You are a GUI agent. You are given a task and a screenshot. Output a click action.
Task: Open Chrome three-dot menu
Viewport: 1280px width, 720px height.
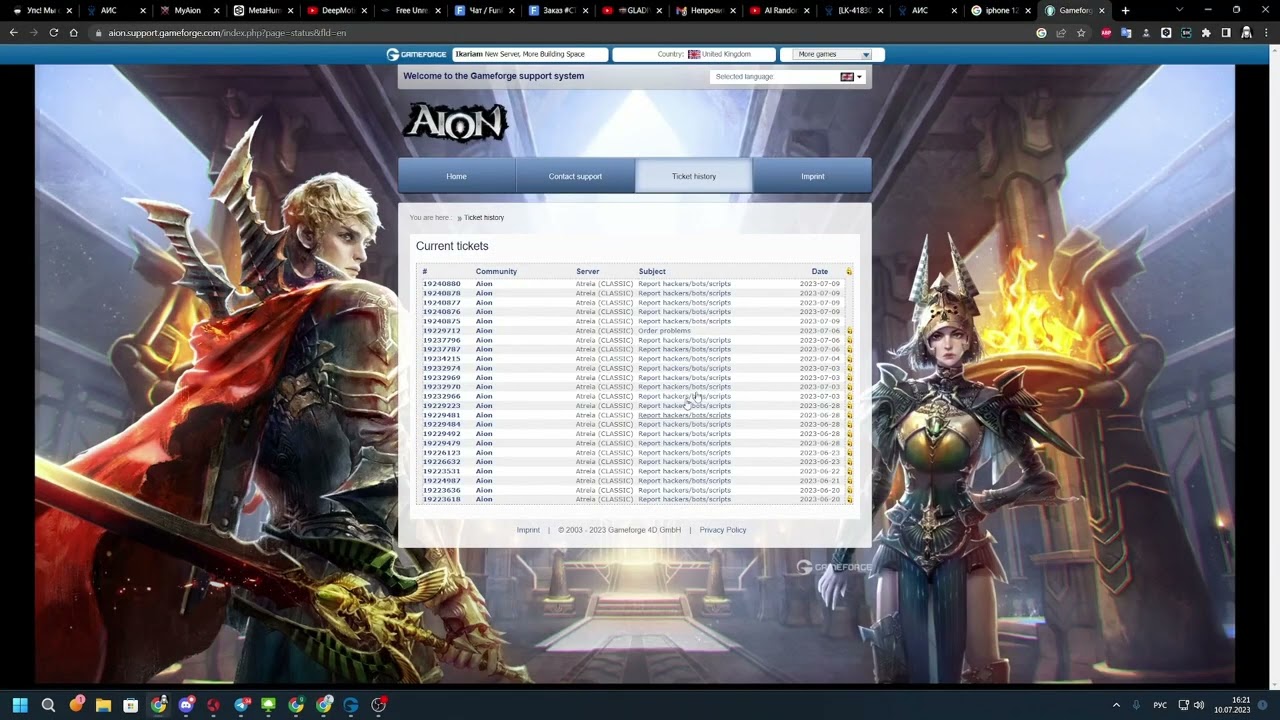tap(1266, 33)
